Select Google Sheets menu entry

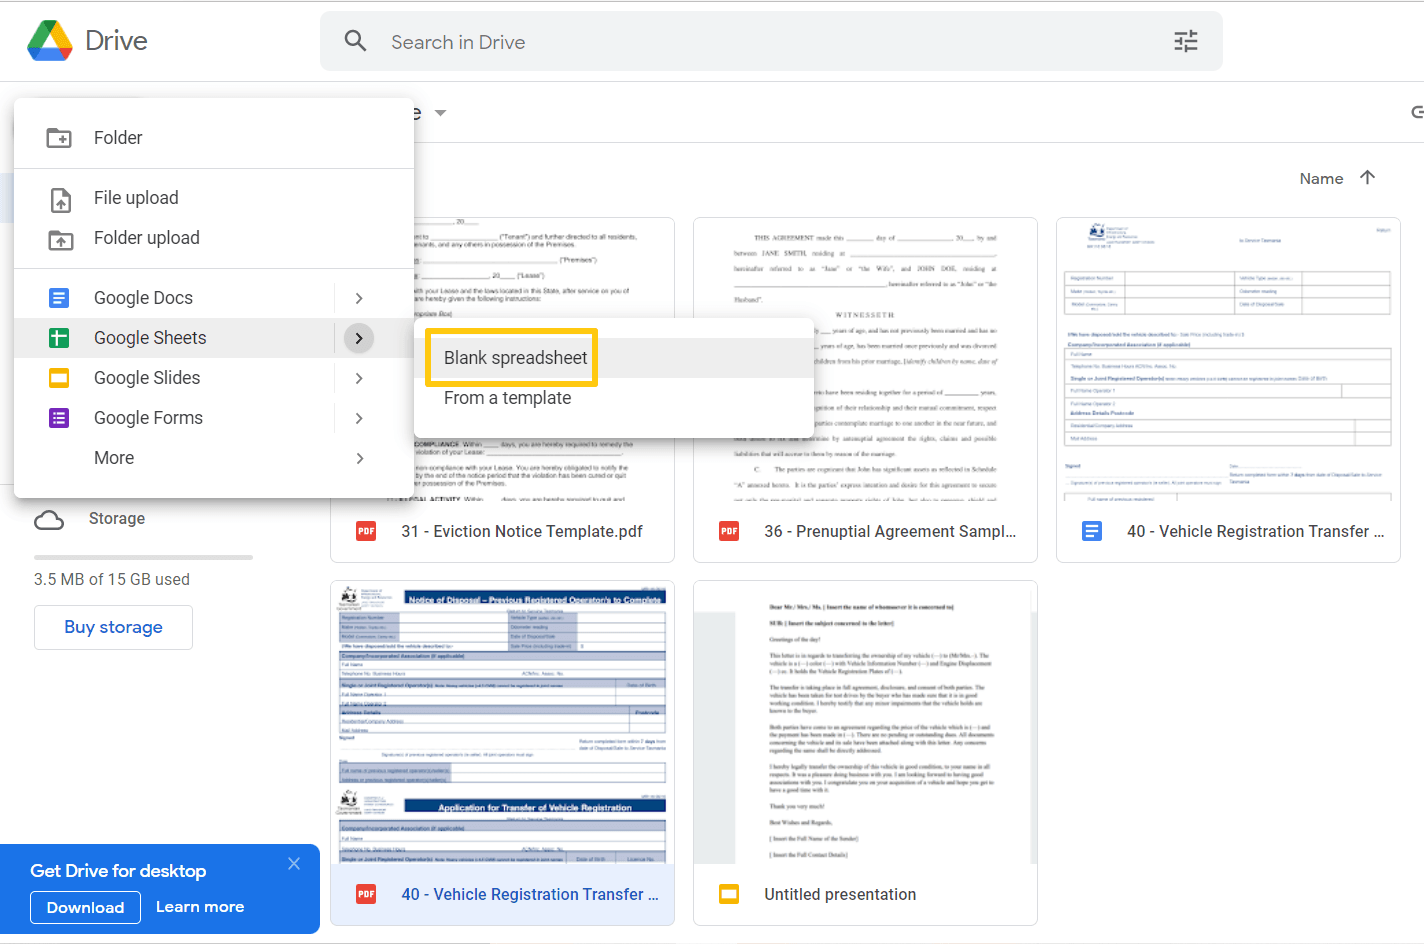(x=174, y=338)
